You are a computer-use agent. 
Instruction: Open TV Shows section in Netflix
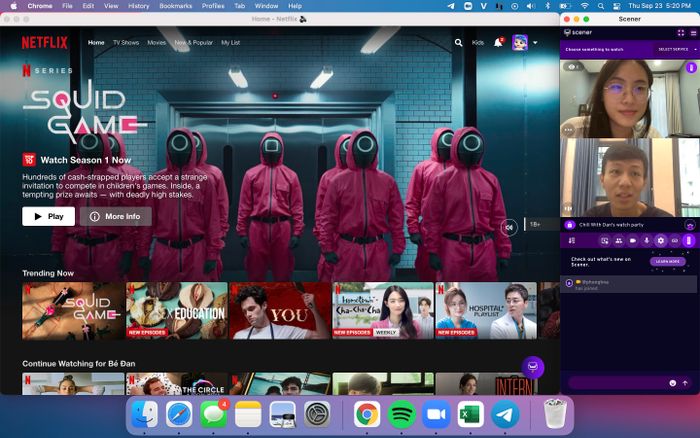[x=126, y=42]
